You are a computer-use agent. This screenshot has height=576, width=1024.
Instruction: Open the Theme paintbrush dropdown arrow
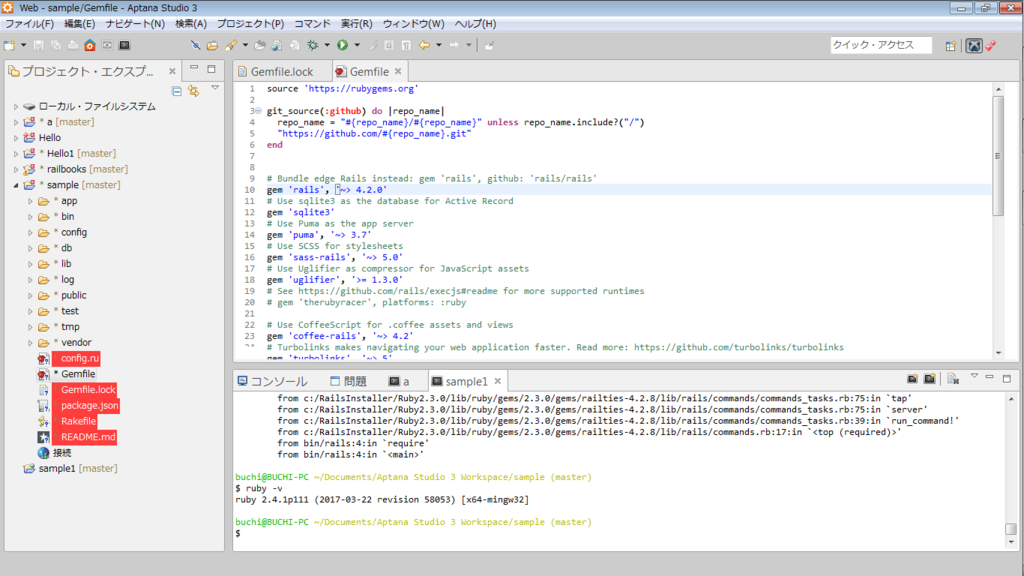click(245, 45)
